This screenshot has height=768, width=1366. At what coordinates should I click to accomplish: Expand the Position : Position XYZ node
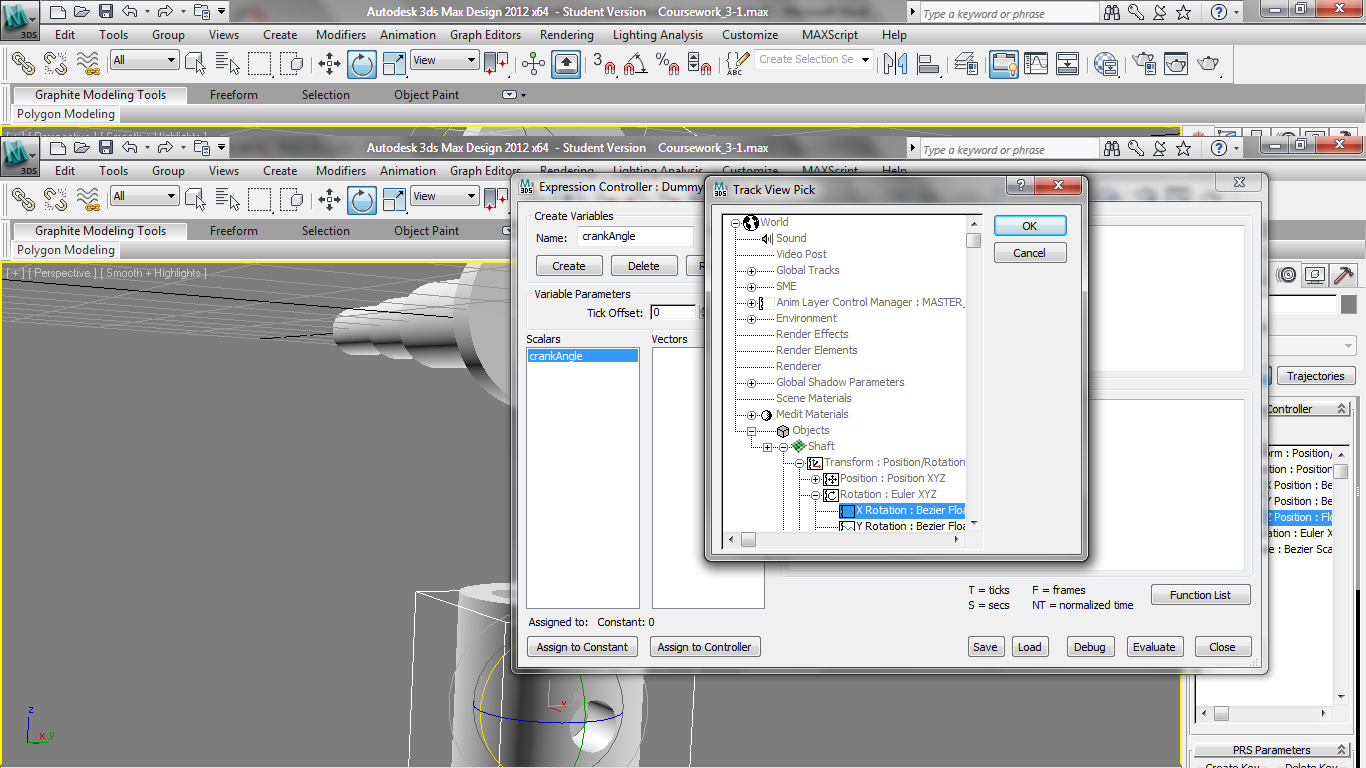815,479
